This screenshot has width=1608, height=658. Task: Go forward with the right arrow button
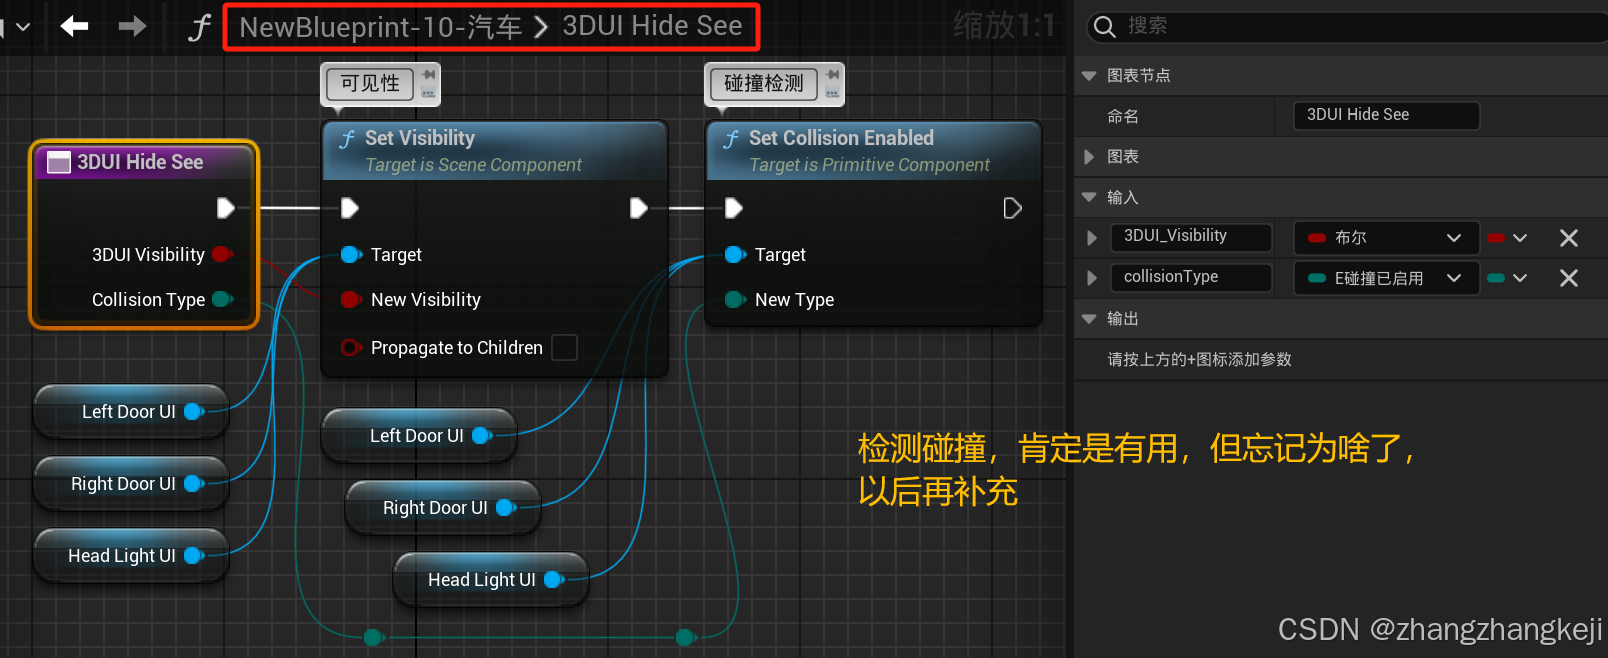[x=132, y=26]
